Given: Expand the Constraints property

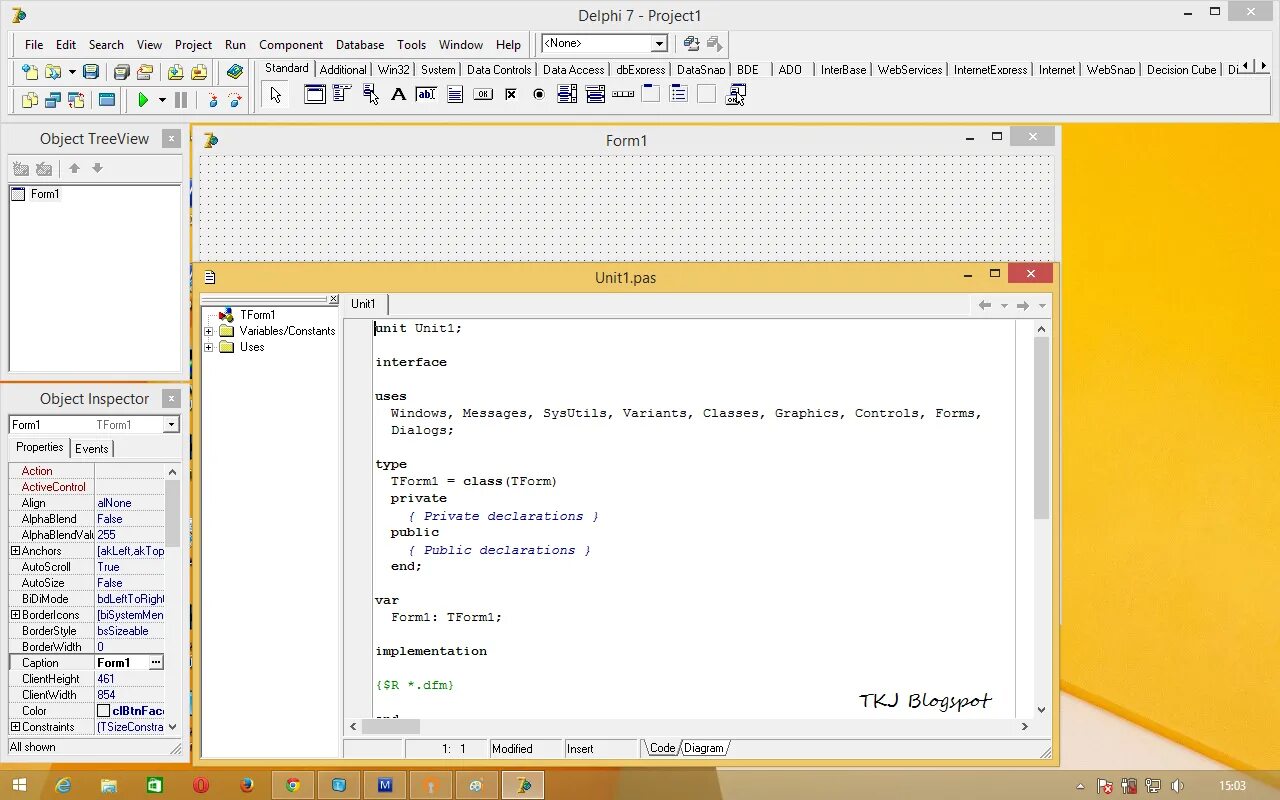Looking at the screenshot, I should click(15, 727).
